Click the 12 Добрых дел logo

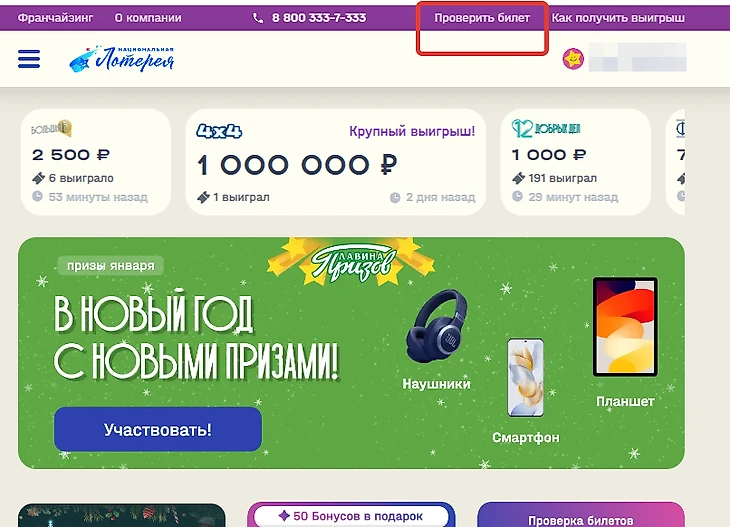[546, 128]
